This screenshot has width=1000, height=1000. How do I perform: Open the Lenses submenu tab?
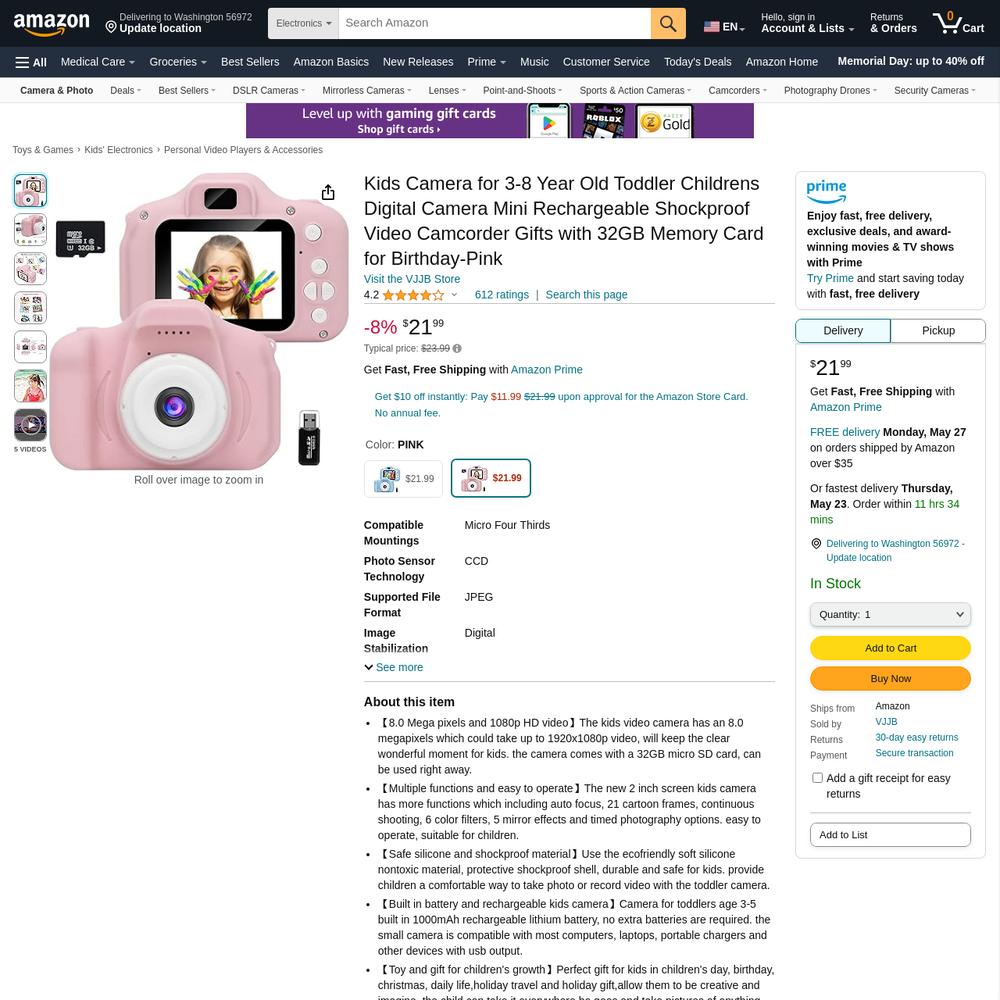pyautogui.click(x=447, y=91)
